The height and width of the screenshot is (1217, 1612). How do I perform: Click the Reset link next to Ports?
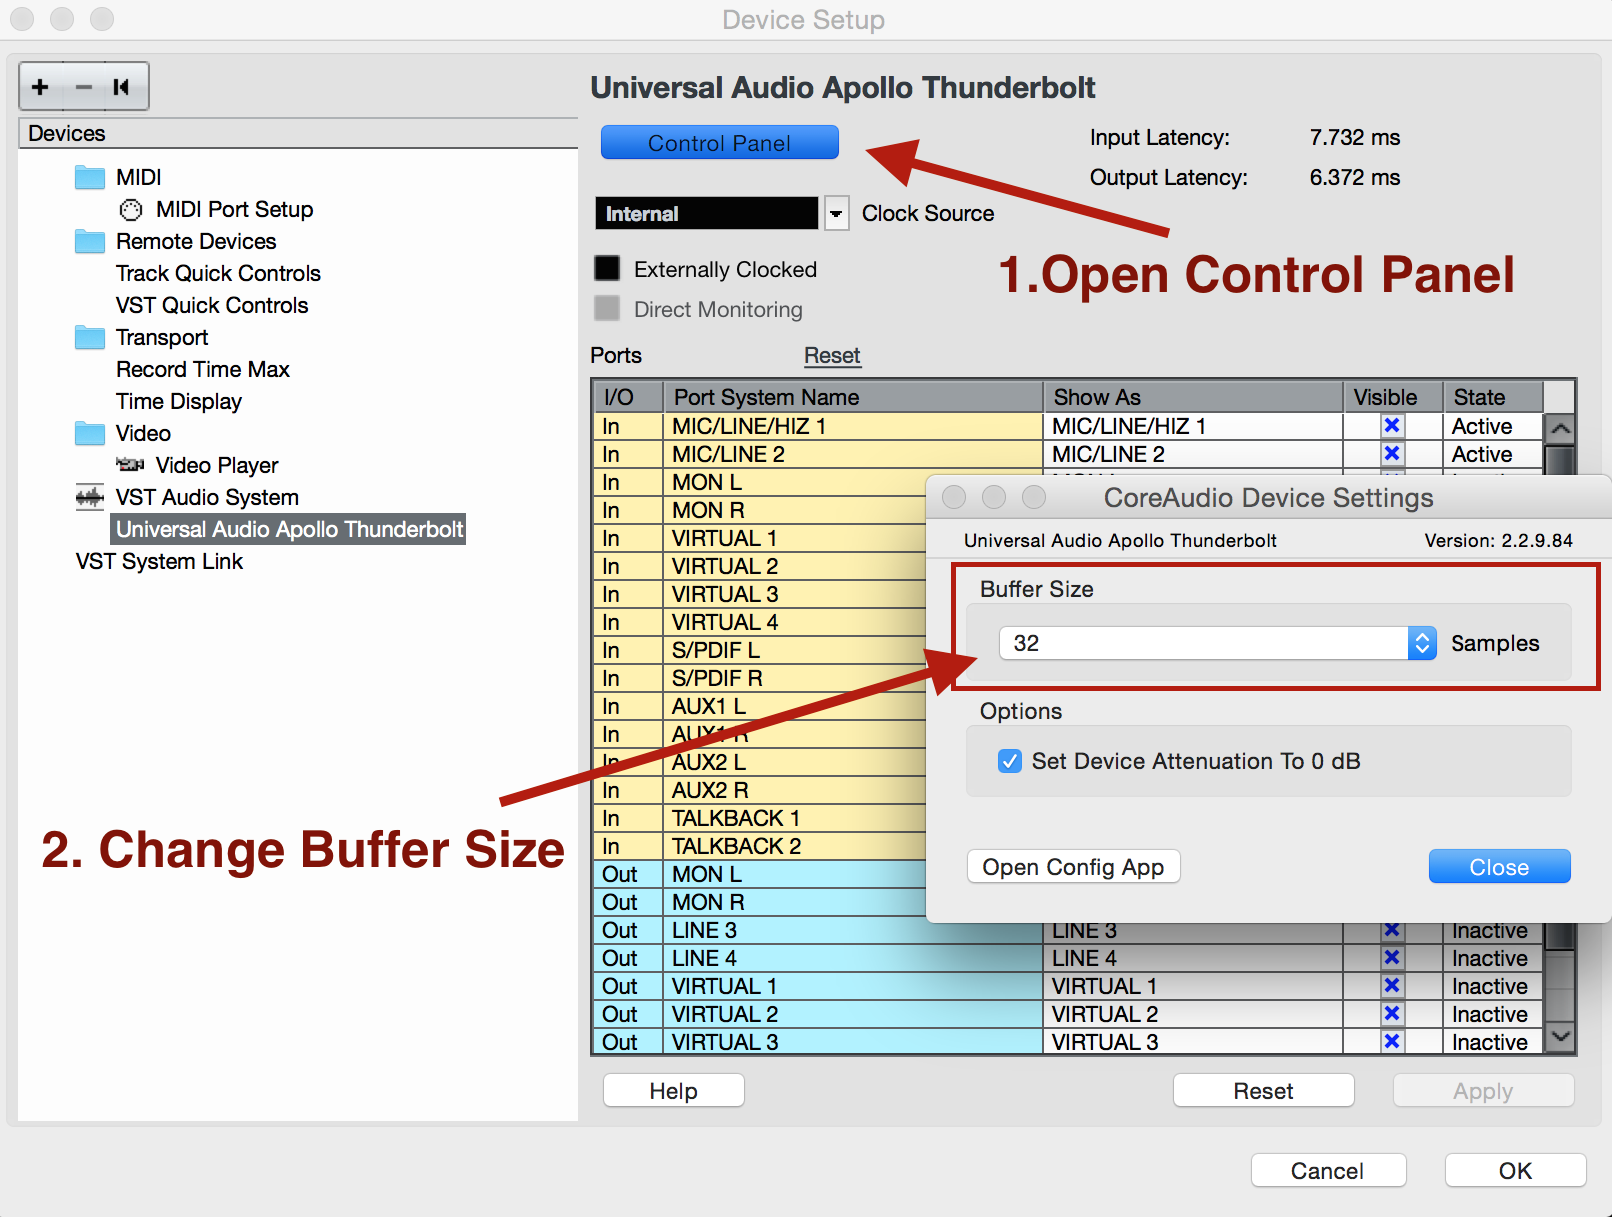[831, 356]
